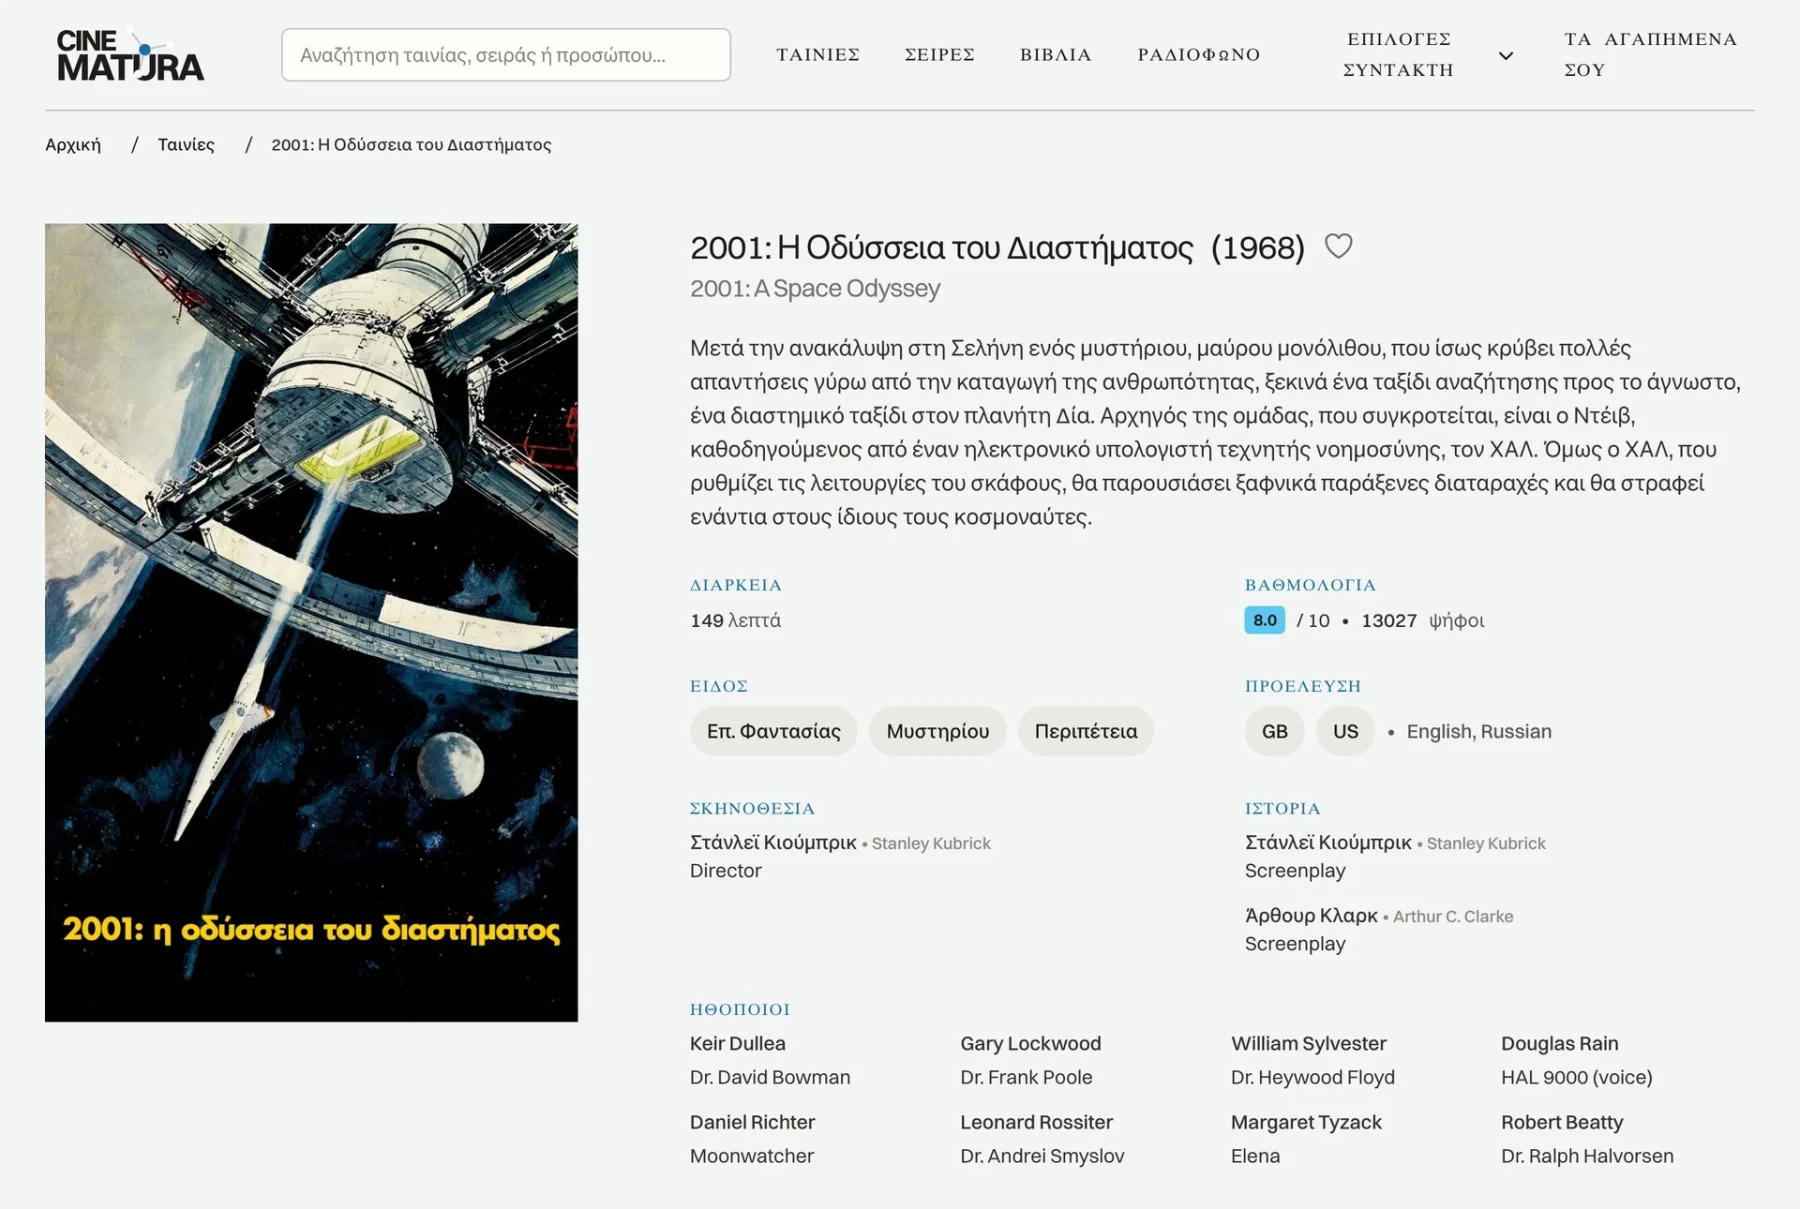Open actor Keir Dullea
The width and height of the screenshot is (1800, 1209).
[x=738, y=1043]
